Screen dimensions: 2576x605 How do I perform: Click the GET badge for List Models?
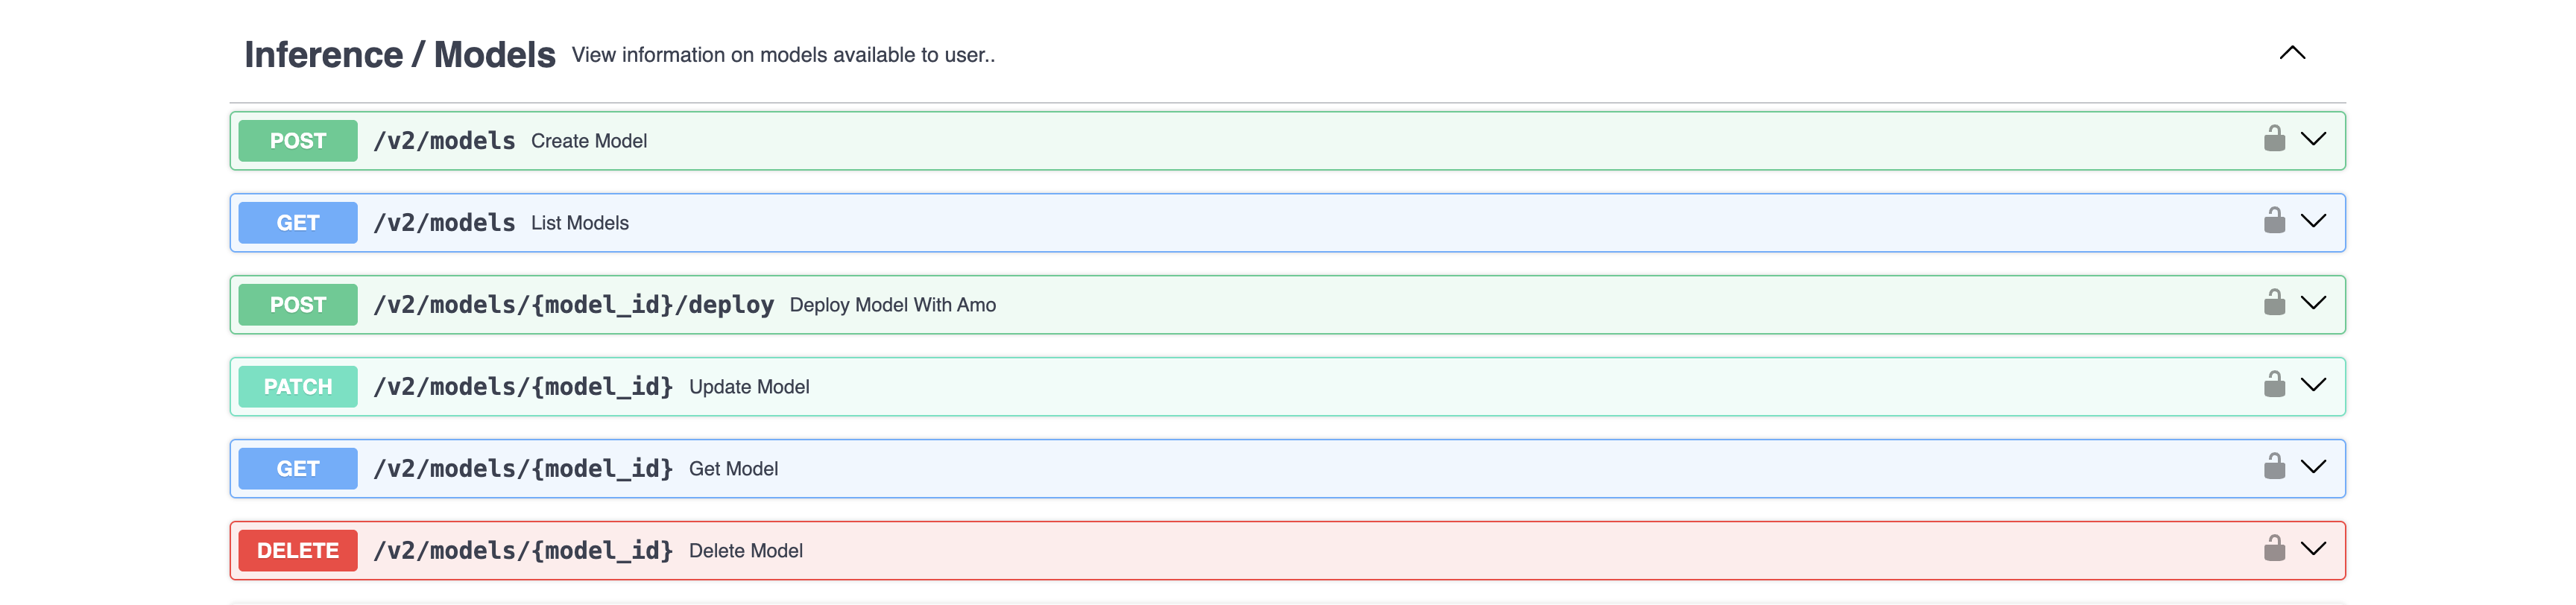pos(298,223)
